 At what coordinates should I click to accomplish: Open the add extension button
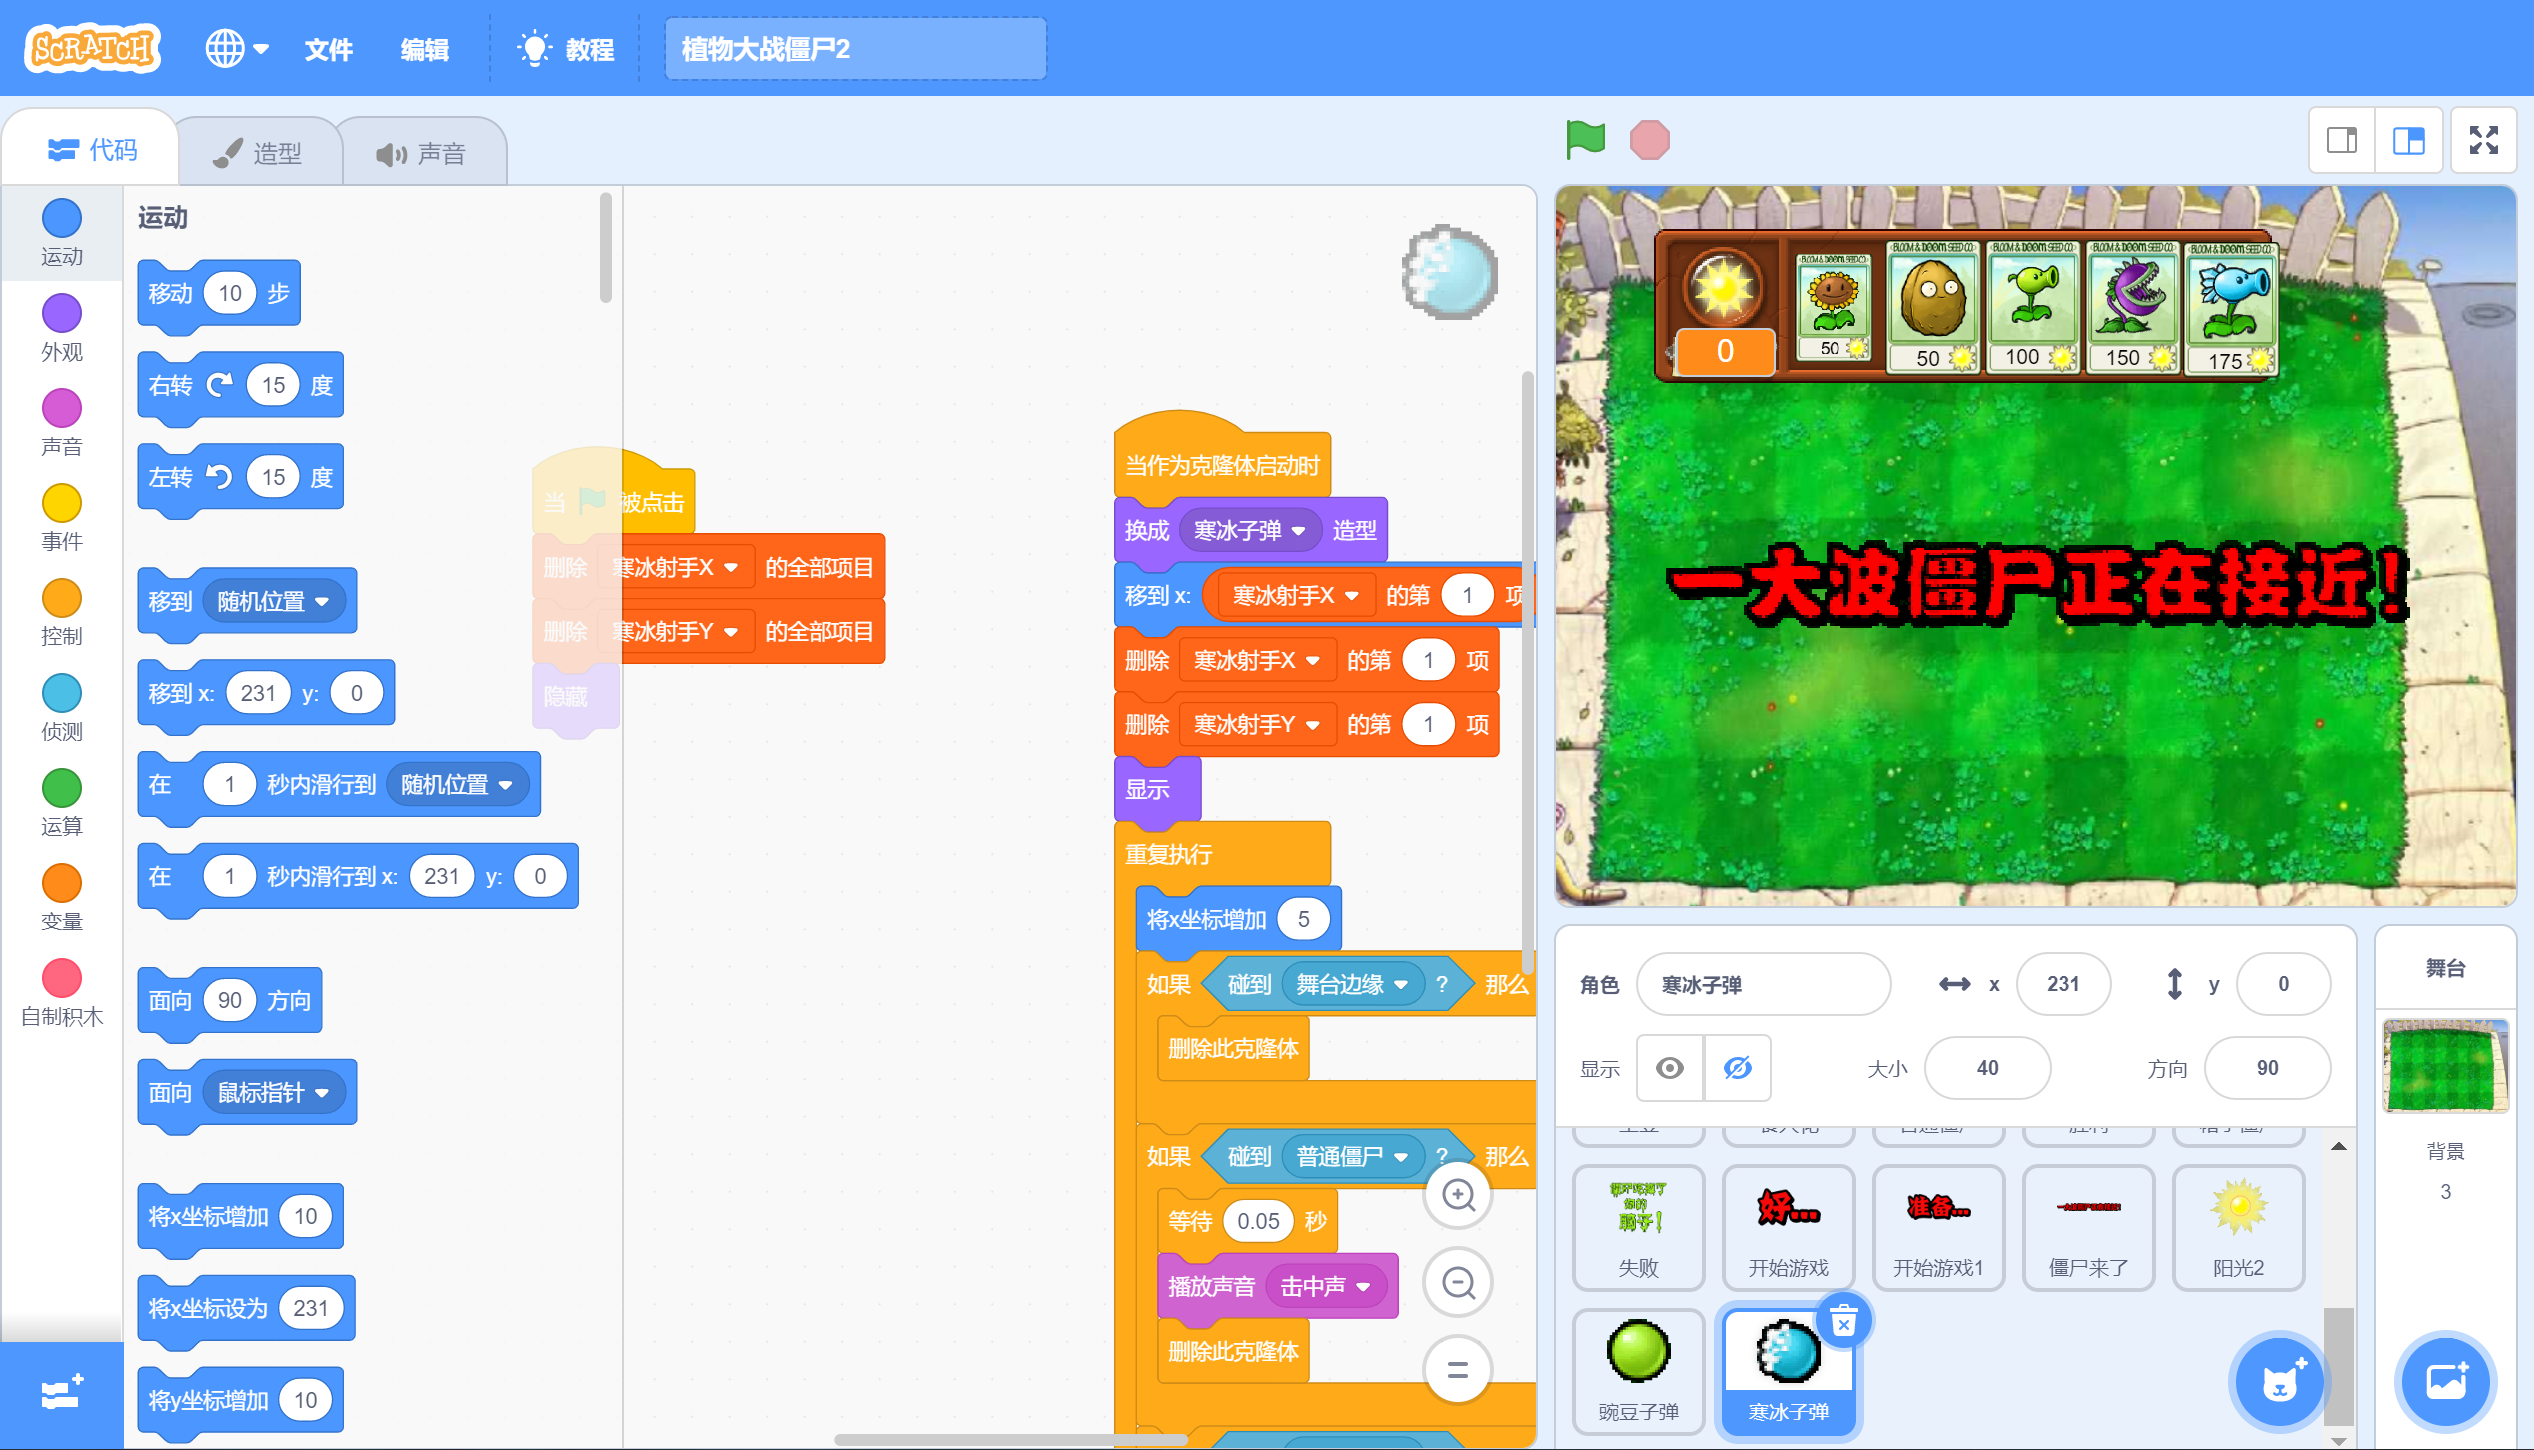(x=62, y=1394)
